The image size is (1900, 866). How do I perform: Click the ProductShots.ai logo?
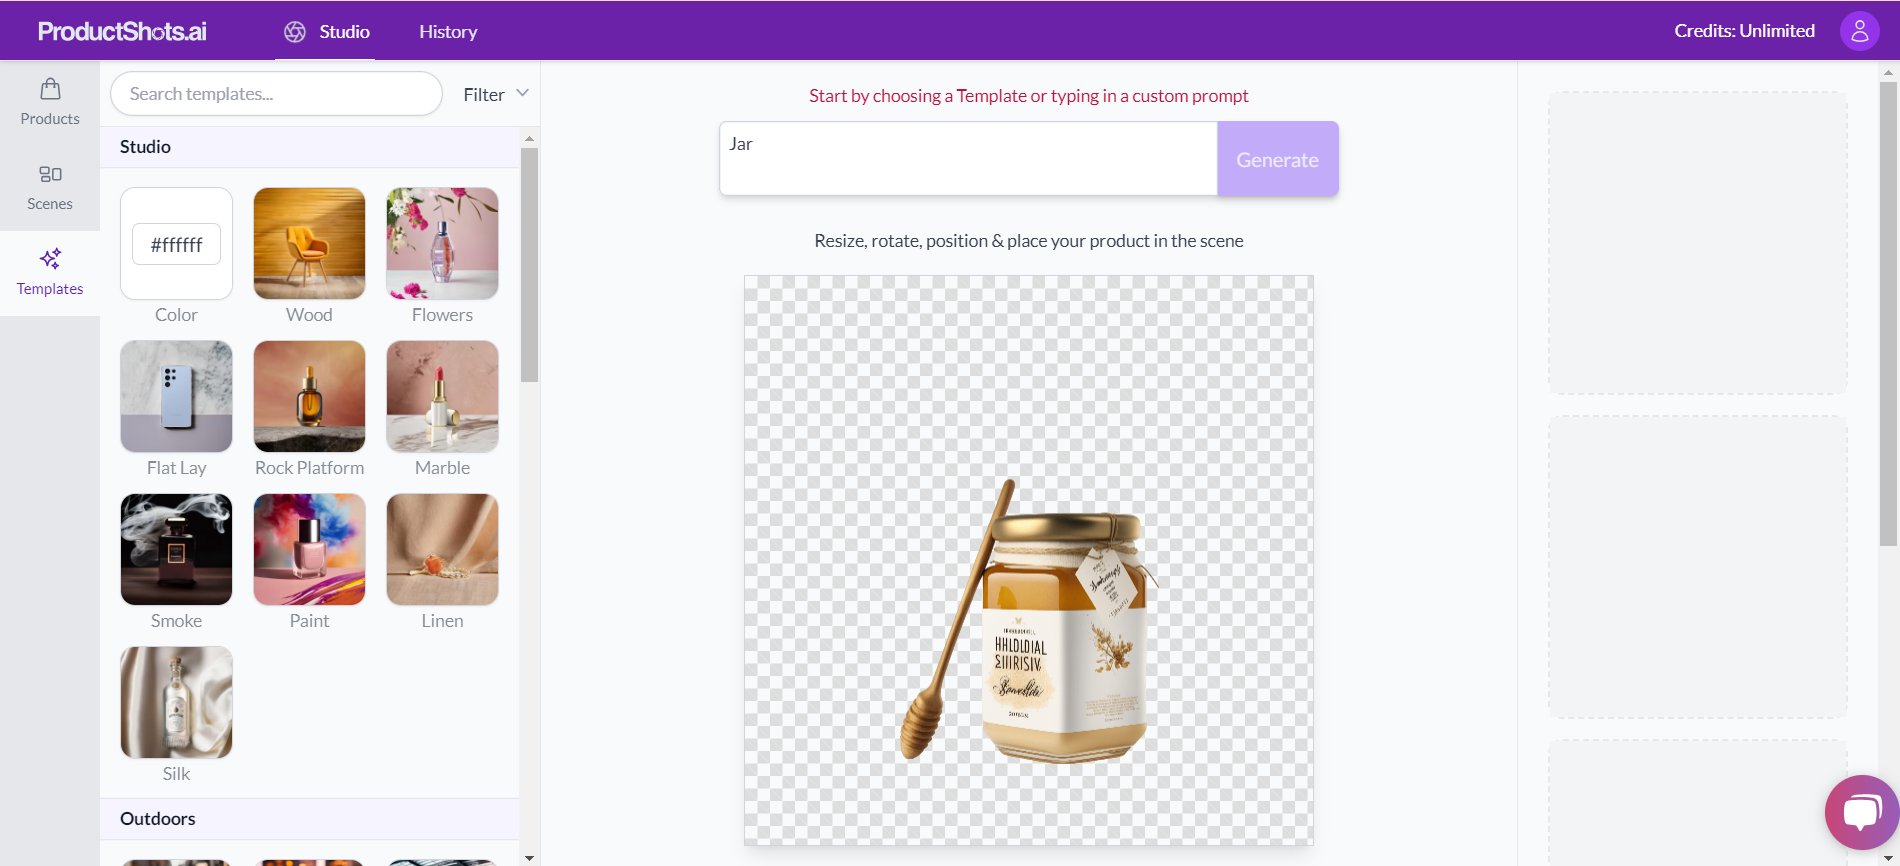[122, 31]
